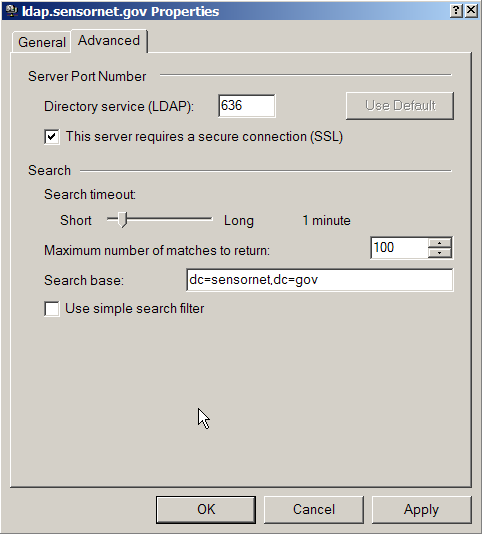This screenshot has width=482, height=534.
Task: Increase maximum matches with up arrow
Action: pos(440,243)
